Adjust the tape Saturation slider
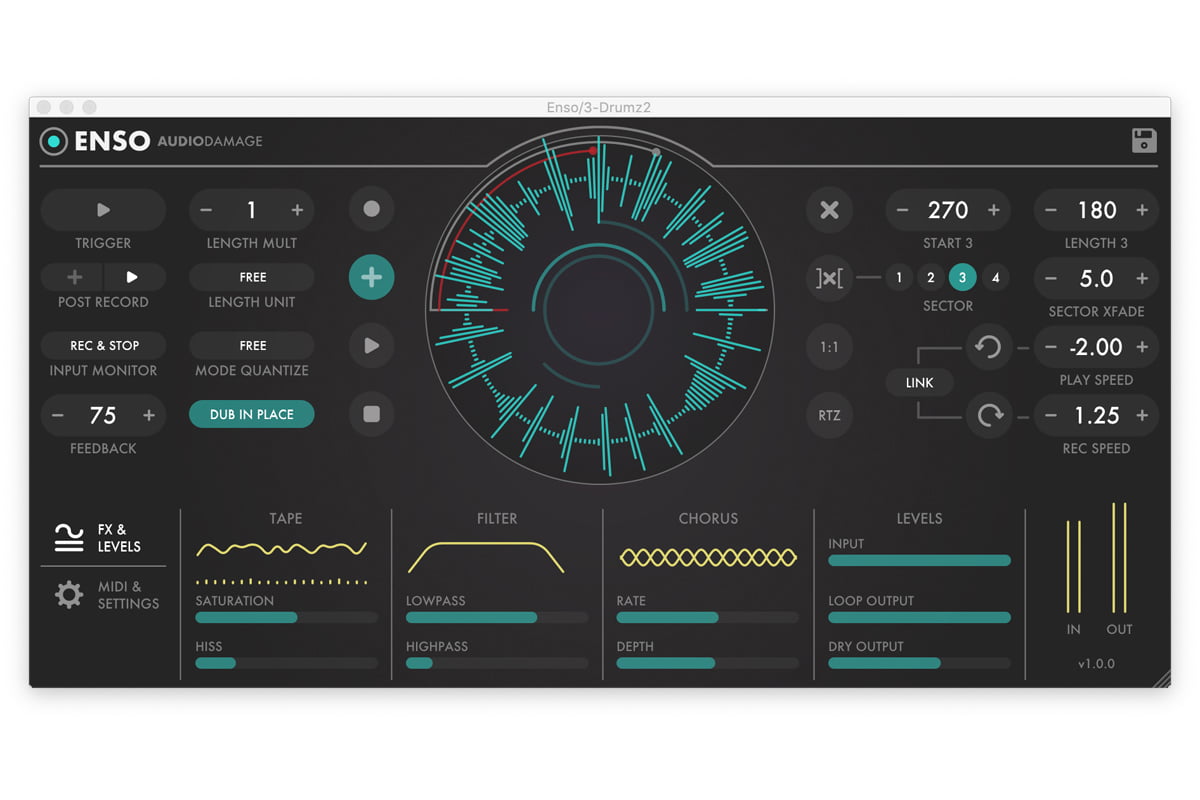Screen dimensions: 1200x800 coord(287,618)
